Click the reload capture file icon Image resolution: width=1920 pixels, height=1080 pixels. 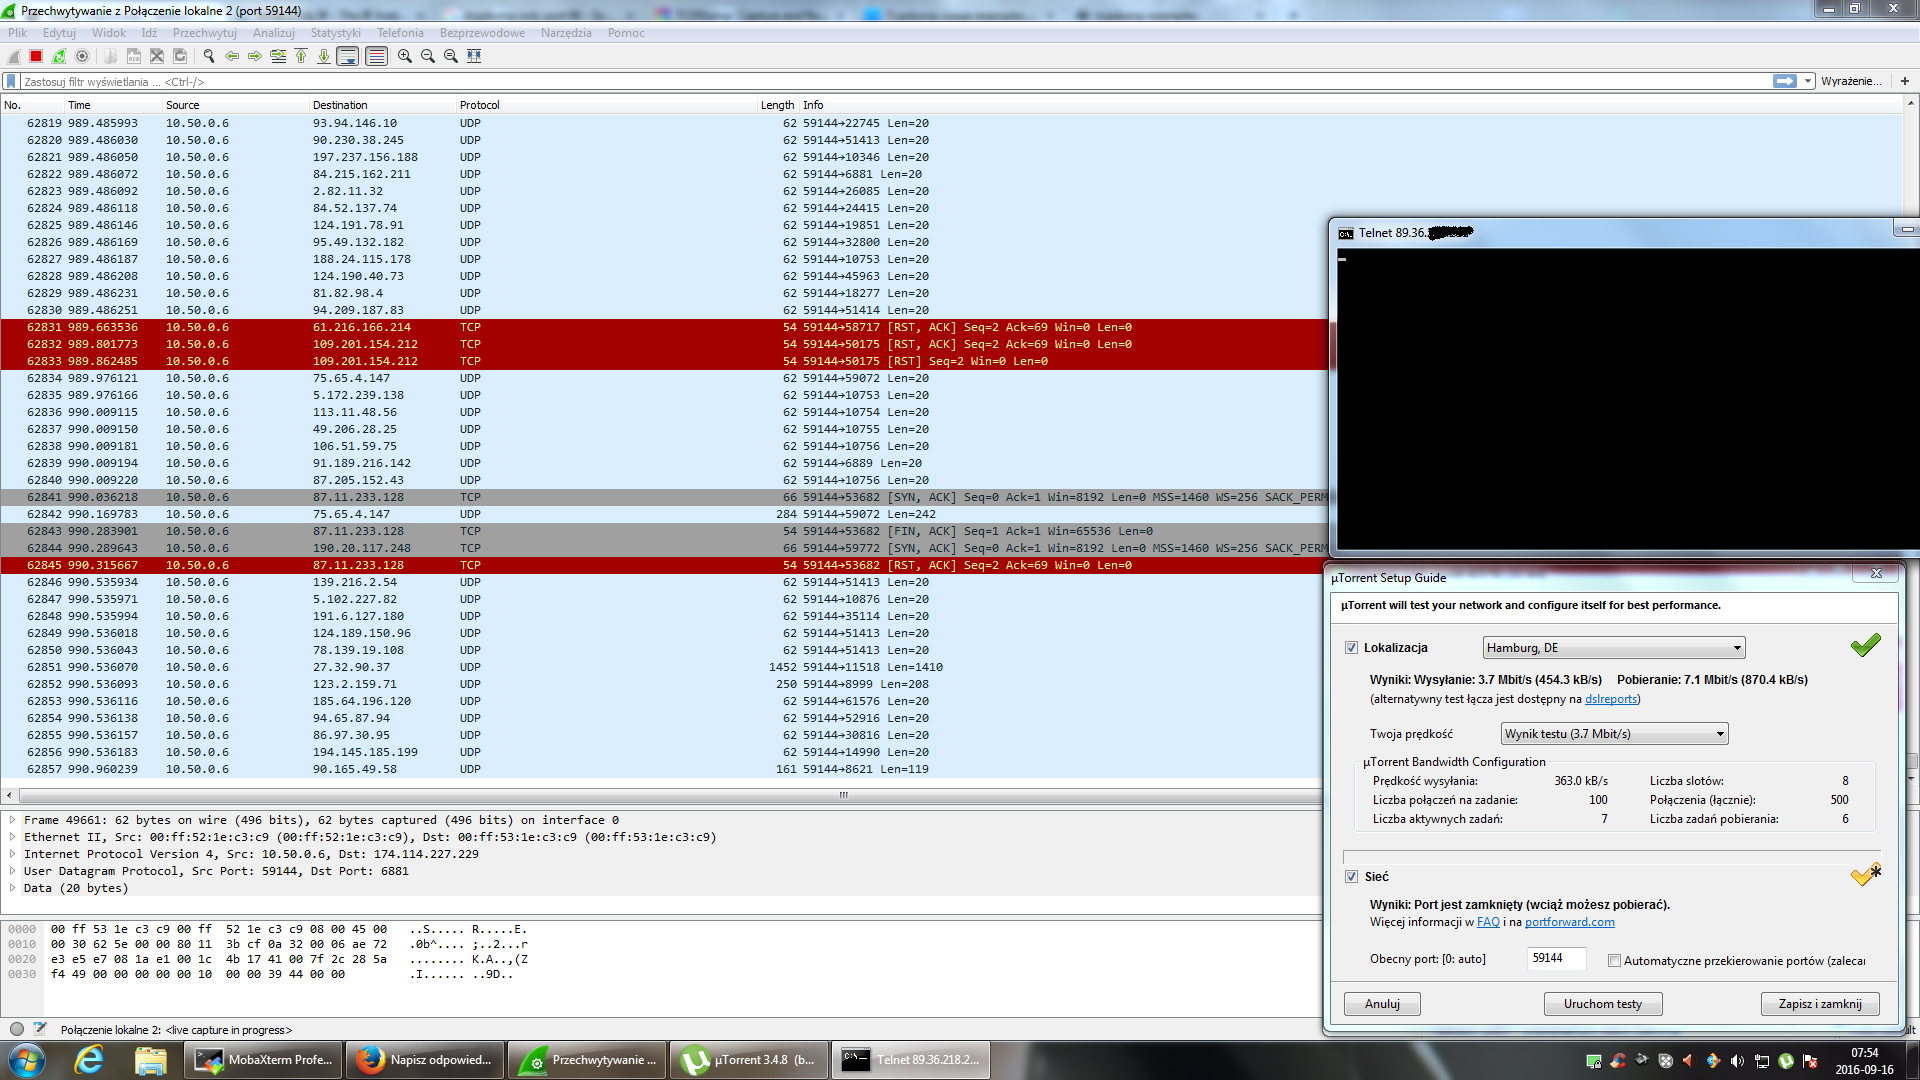coord(180,56)
